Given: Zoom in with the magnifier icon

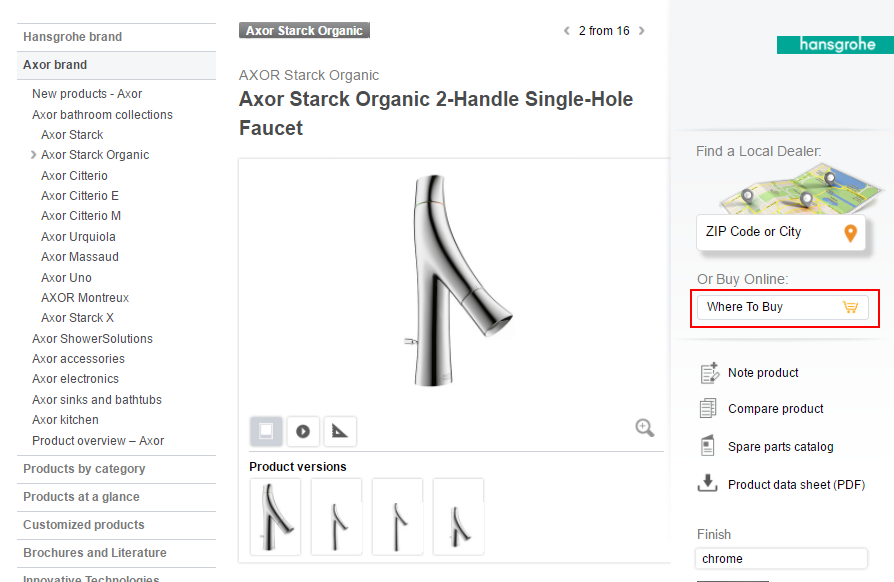Looking at the screenshot, I should coord(645,428).
